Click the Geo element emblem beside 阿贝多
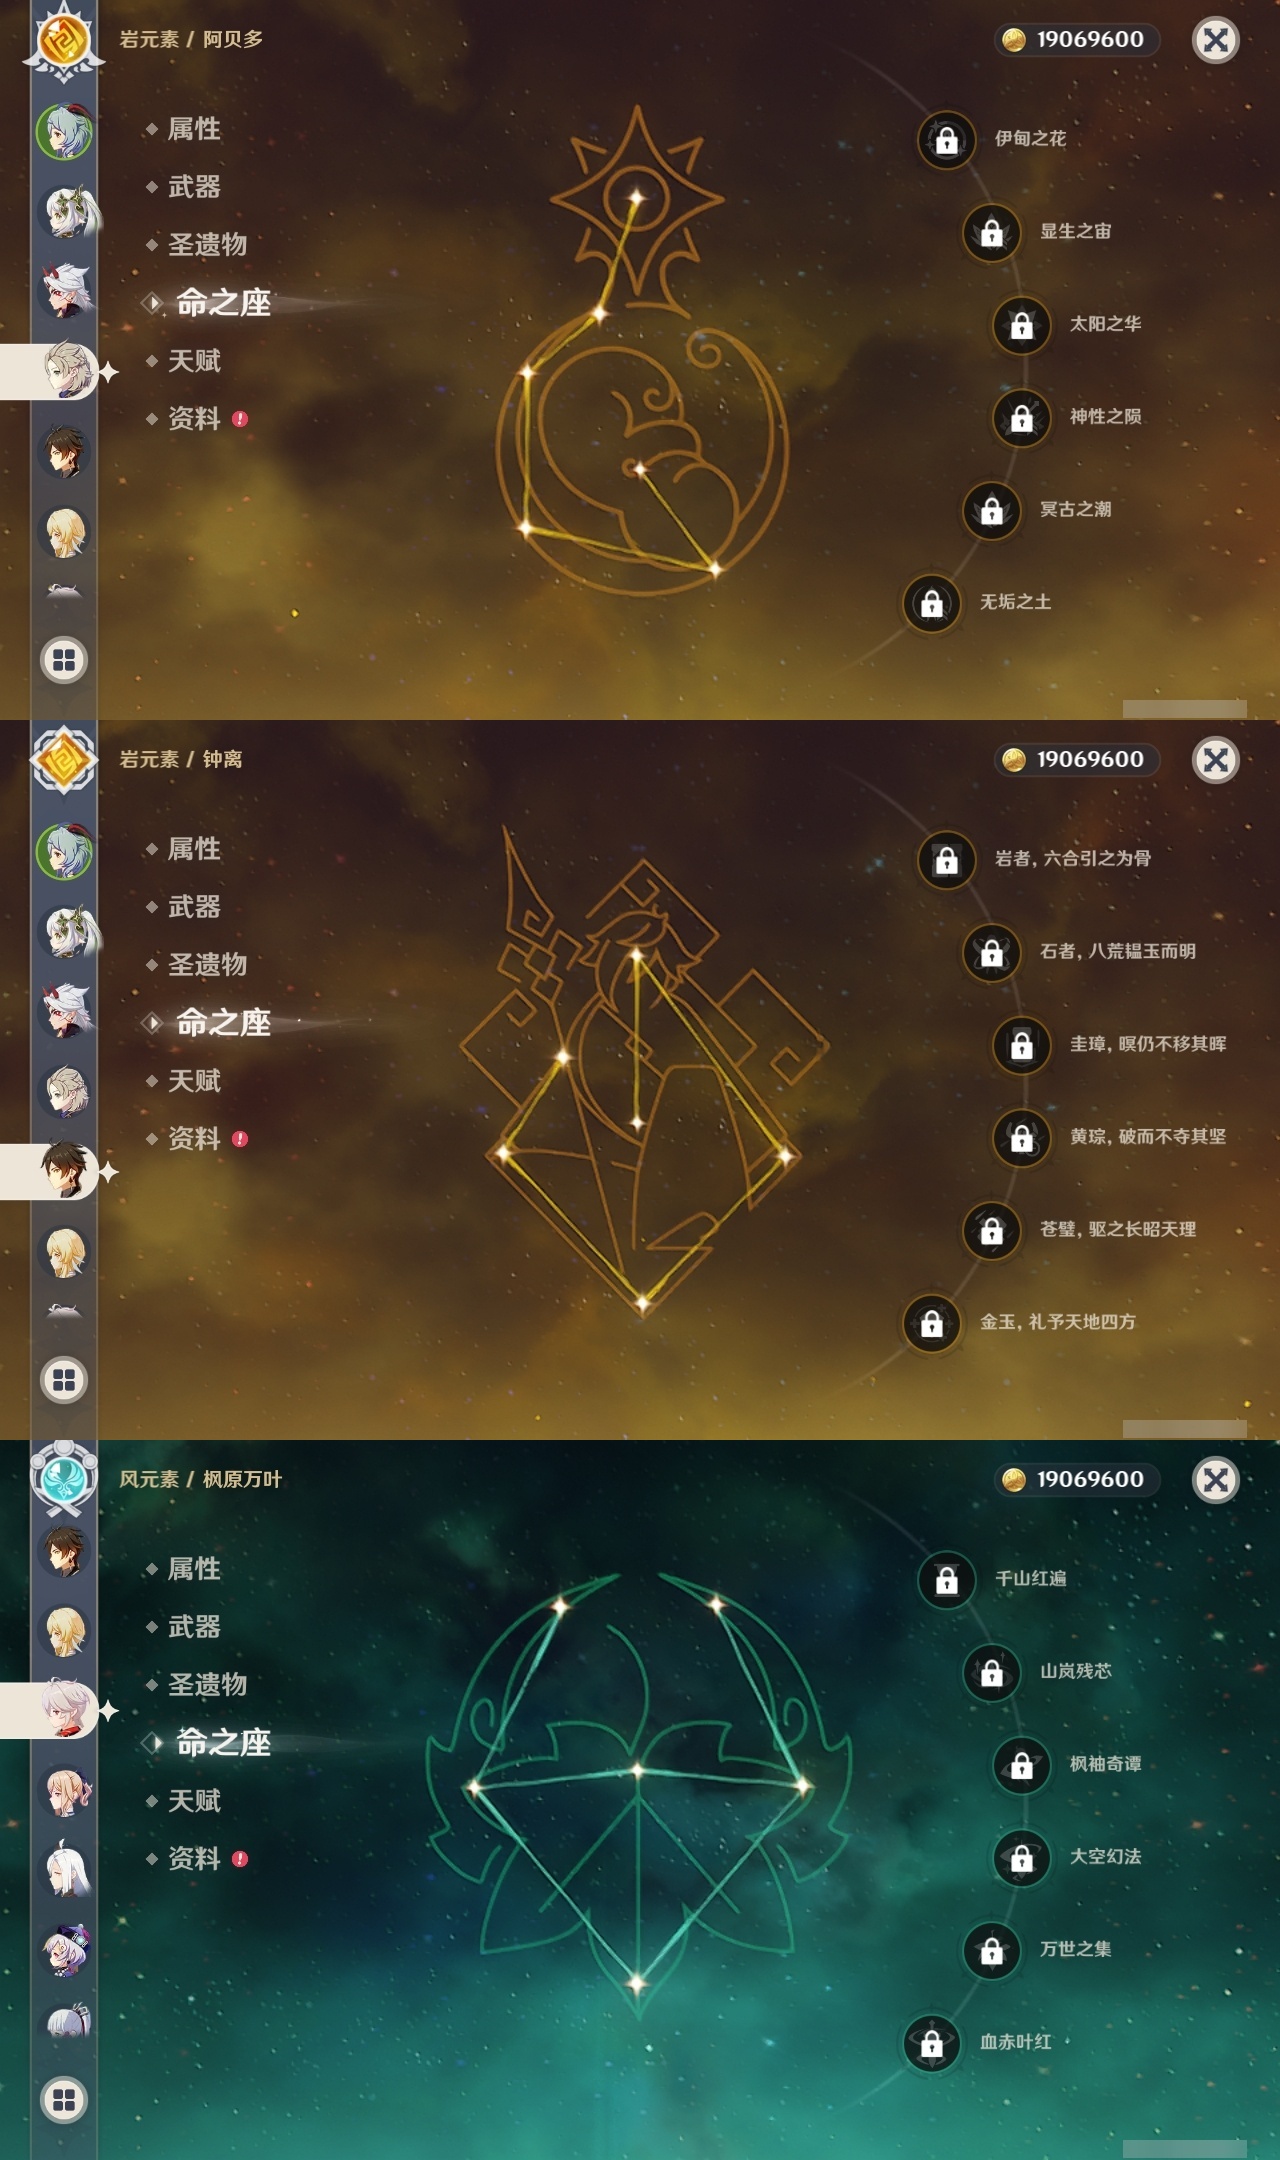 coord(64,40)
